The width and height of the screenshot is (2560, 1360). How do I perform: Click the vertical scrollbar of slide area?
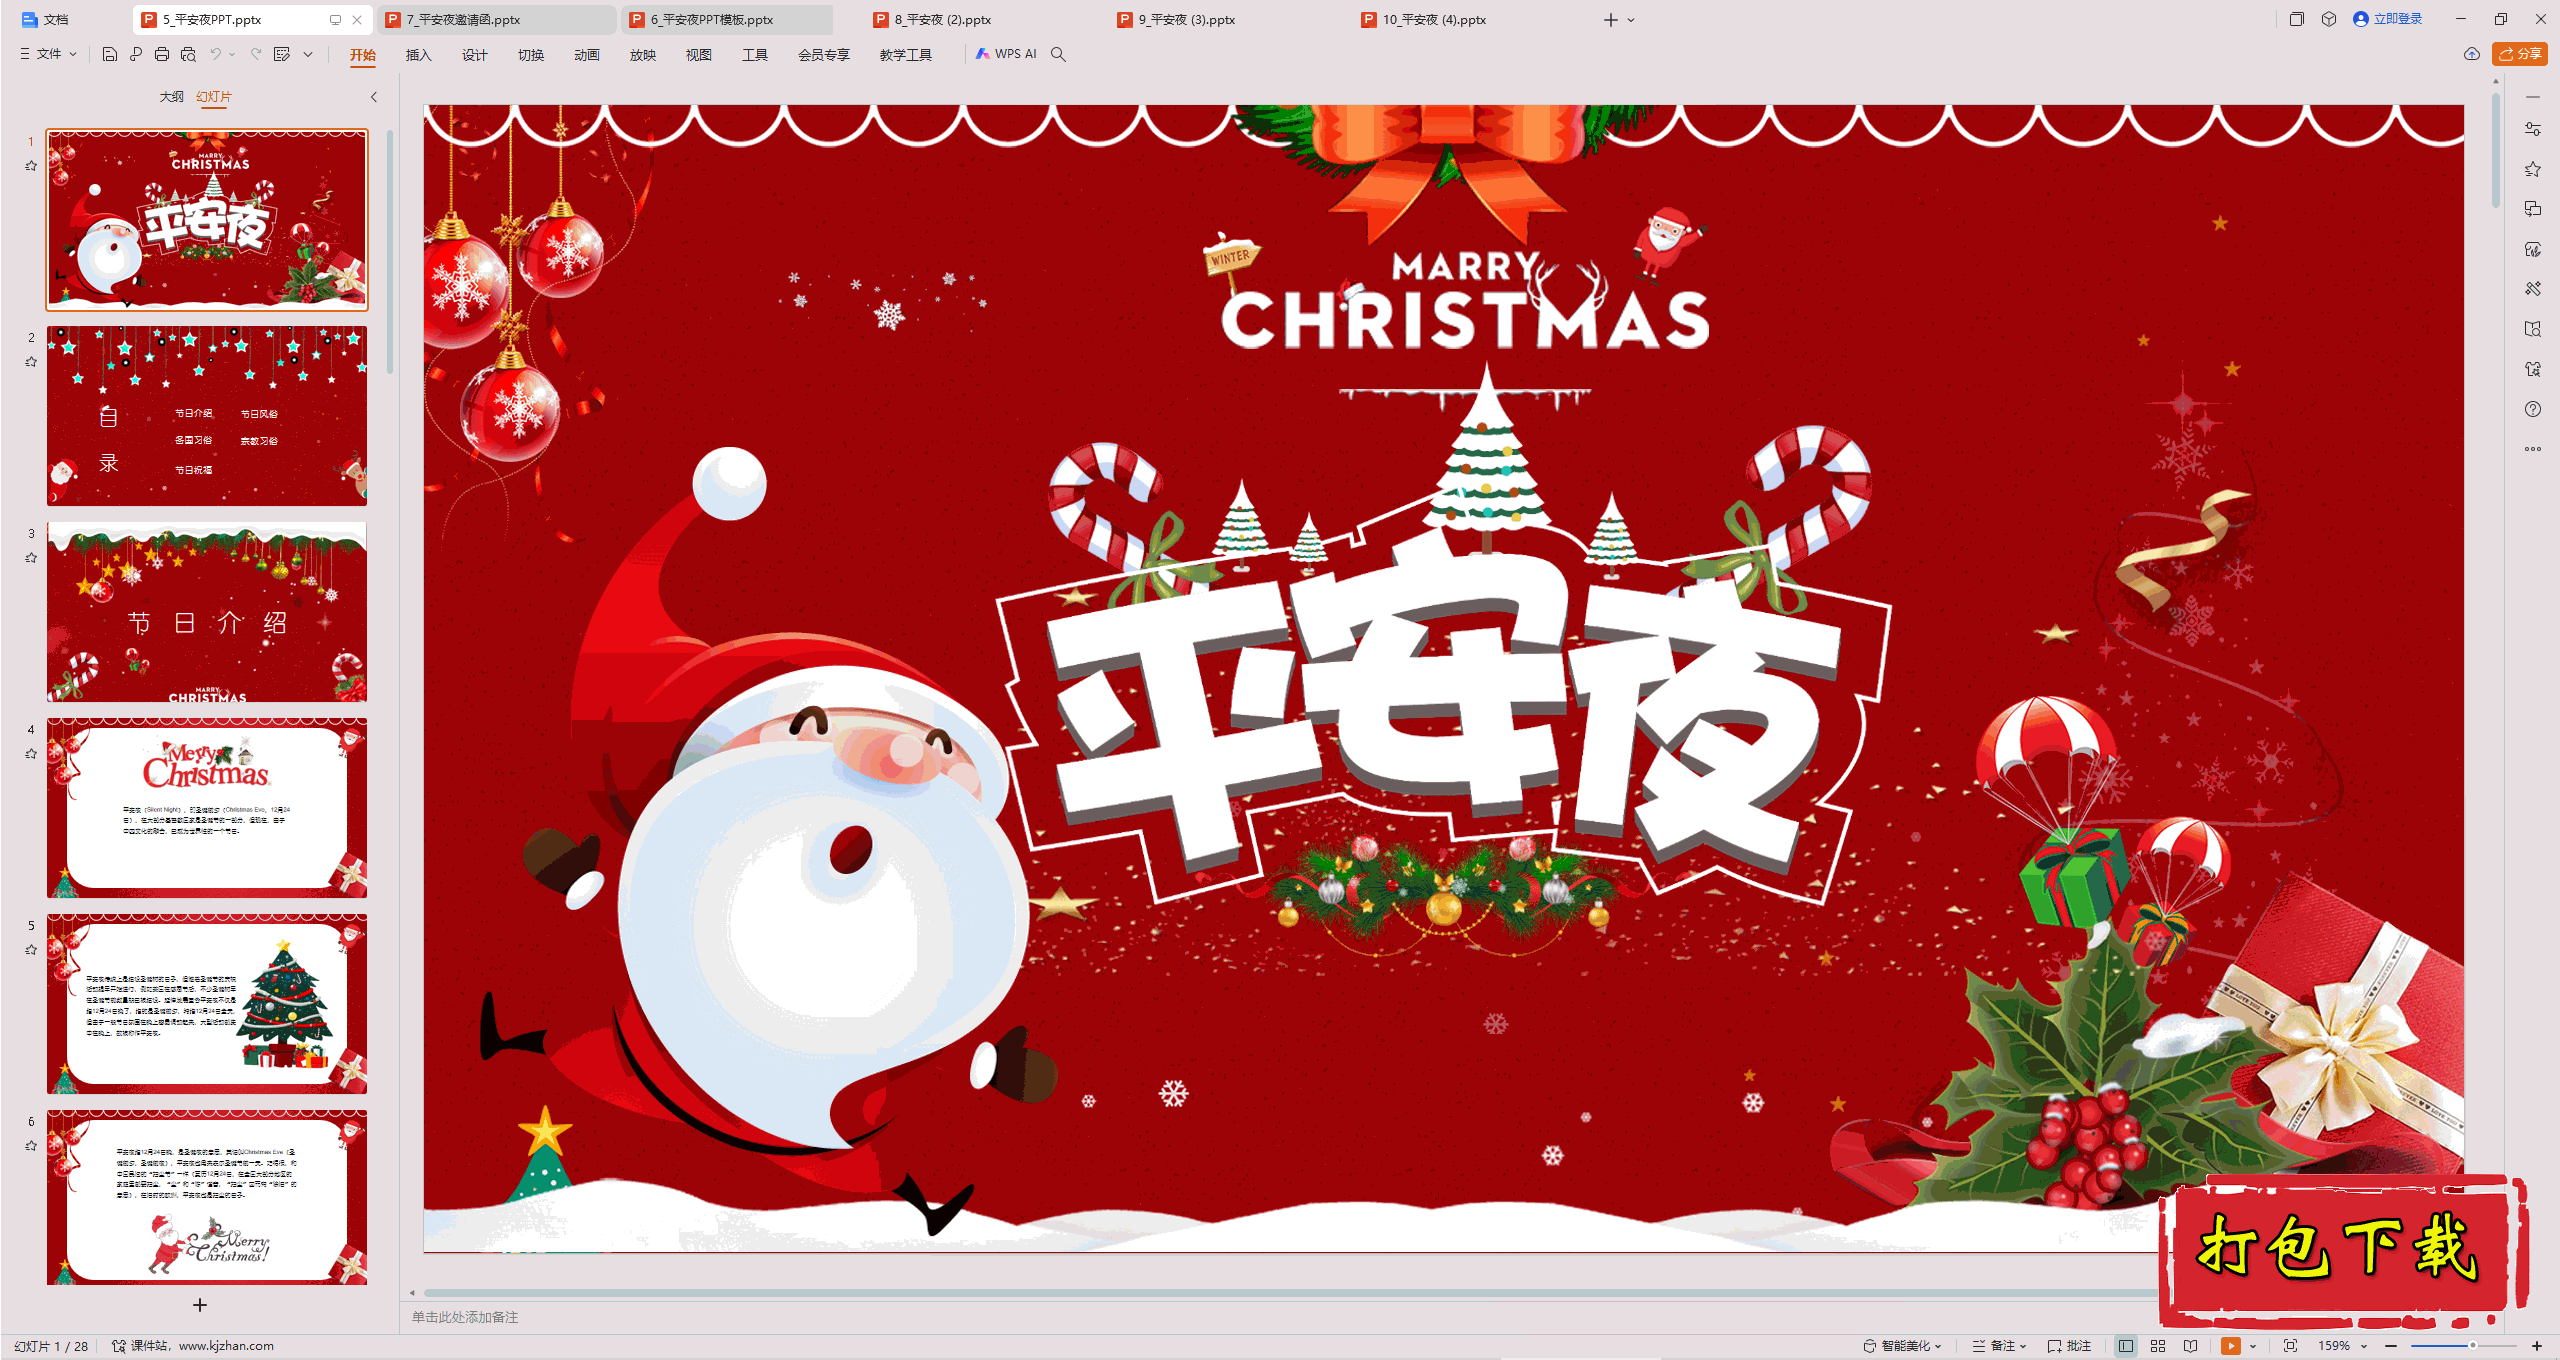pos(2496,150)
